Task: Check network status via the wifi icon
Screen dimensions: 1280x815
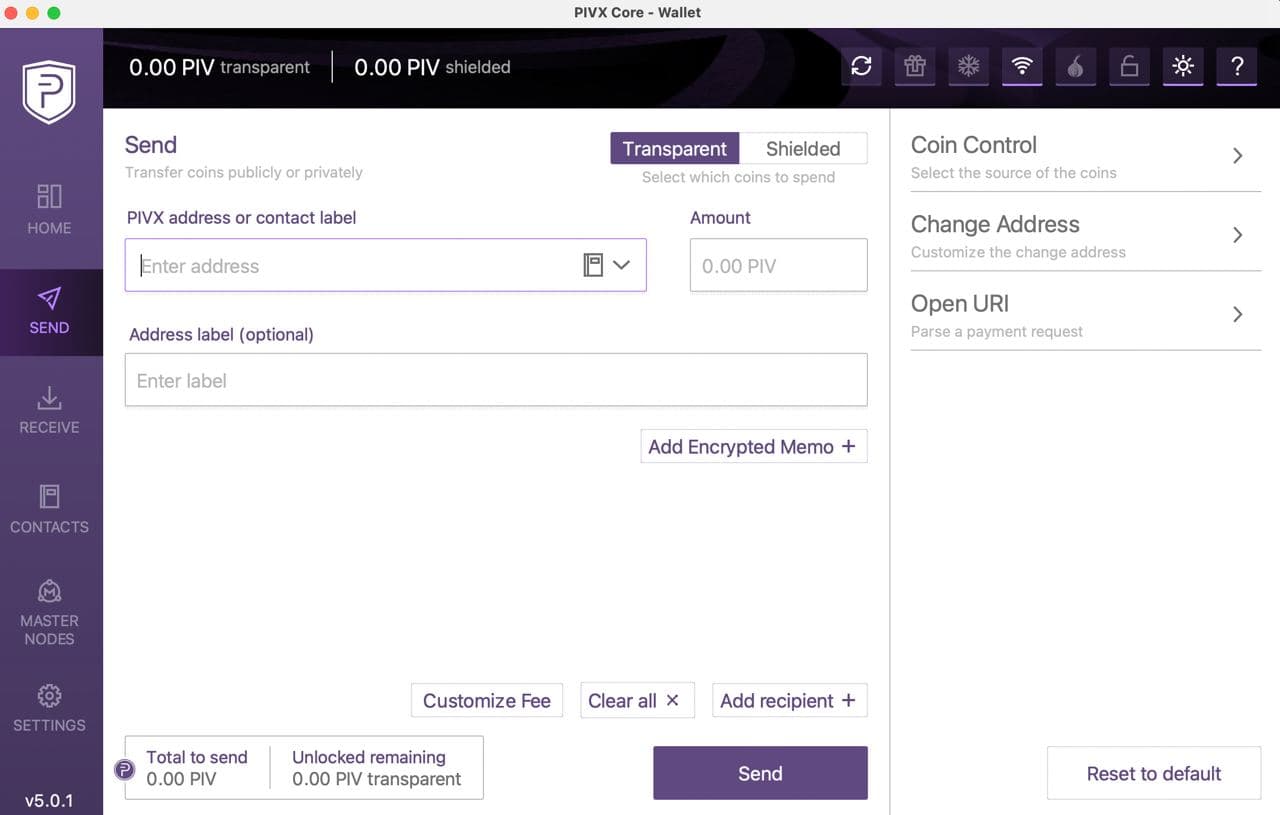Action: 1022,67
